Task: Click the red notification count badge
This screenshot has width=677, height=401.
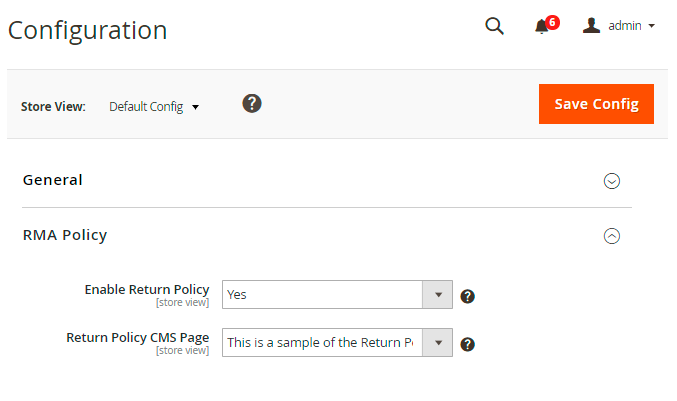Action: [x=552, y=21]
